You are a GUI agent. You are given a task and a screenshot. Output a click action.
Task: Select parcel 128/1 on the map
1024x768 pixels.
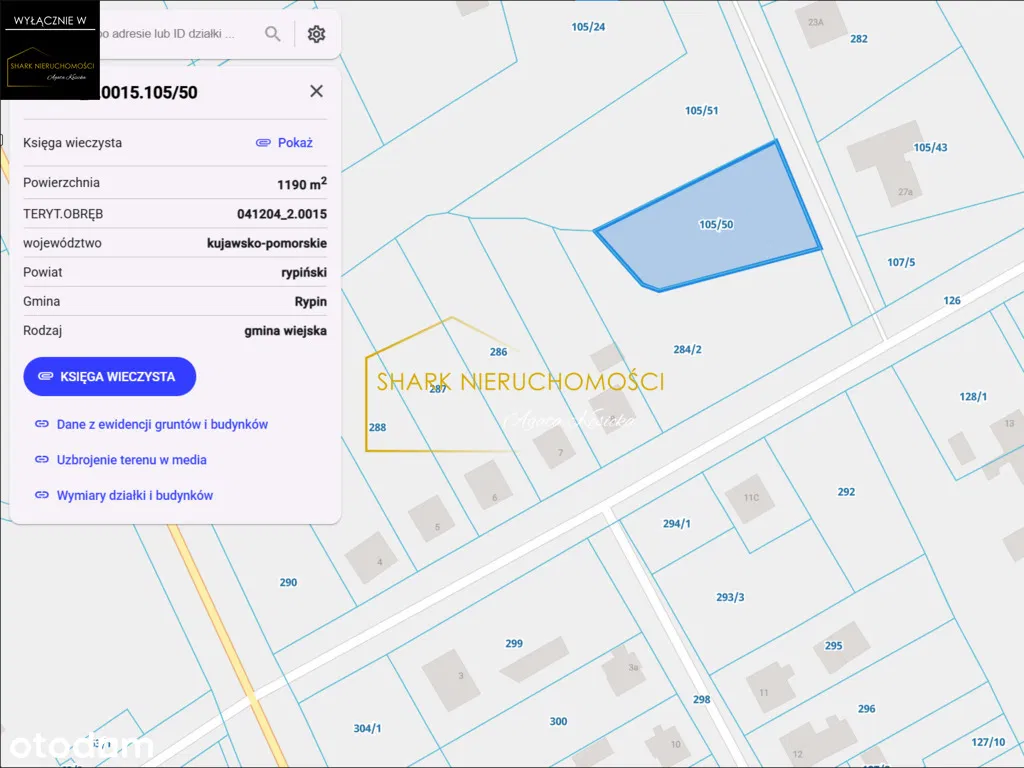coord(973,396)
